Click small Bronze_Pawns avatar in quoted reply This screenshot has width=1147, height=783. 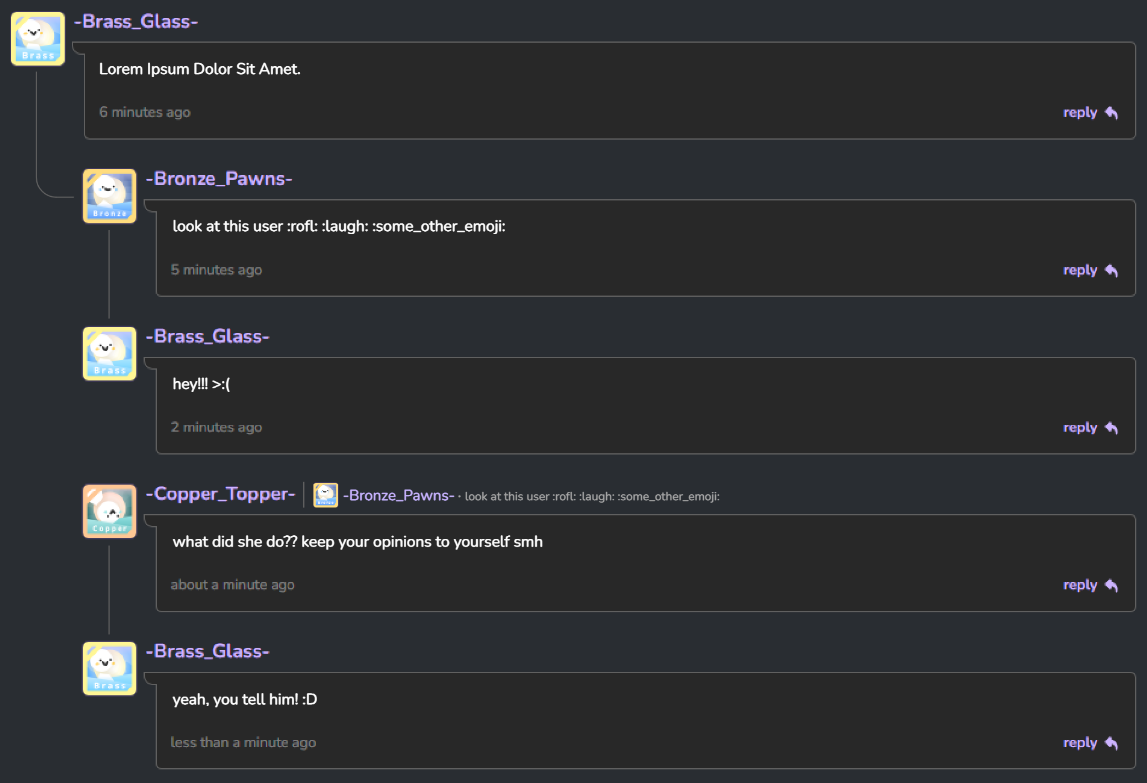point(326,495)
